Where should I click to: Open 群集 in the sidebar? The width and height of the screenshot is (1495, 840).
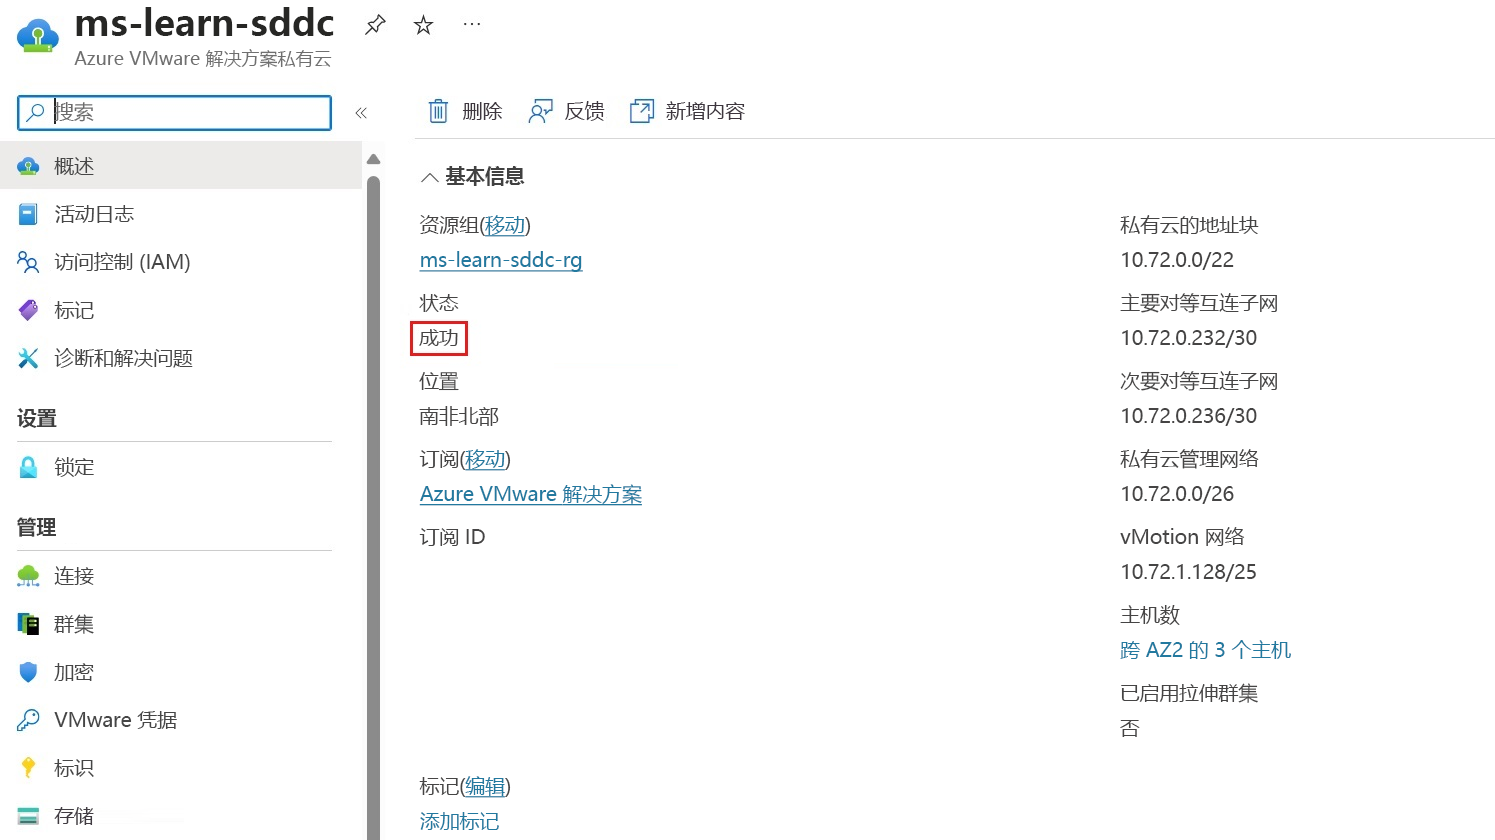coord(74,624)
